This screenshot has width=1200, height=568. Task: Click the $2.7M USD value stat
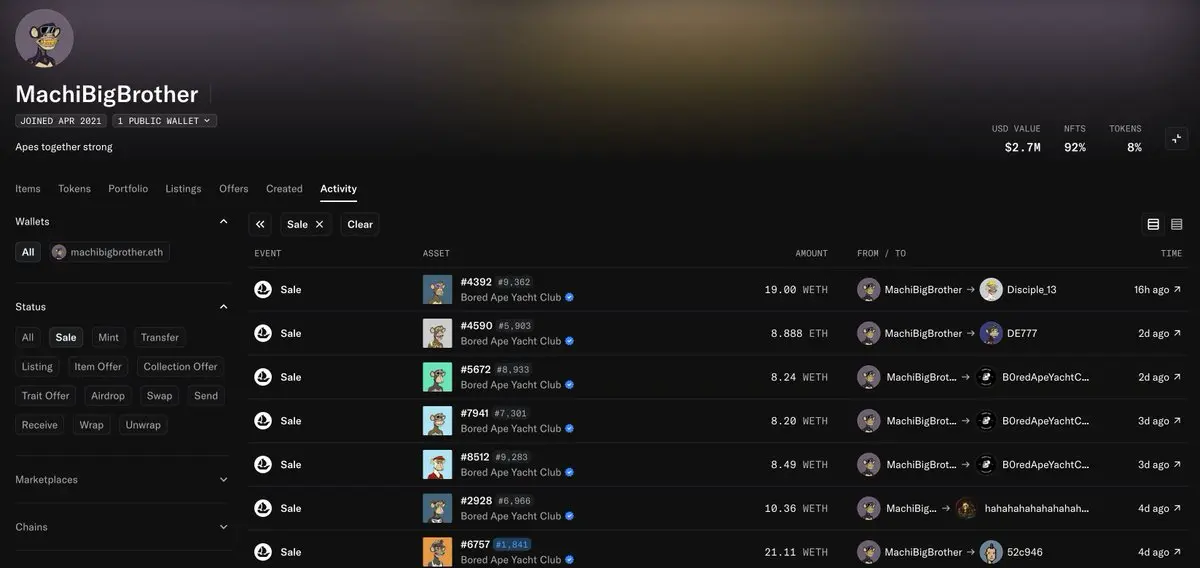pyautogui.click(x=1022, y=147)
